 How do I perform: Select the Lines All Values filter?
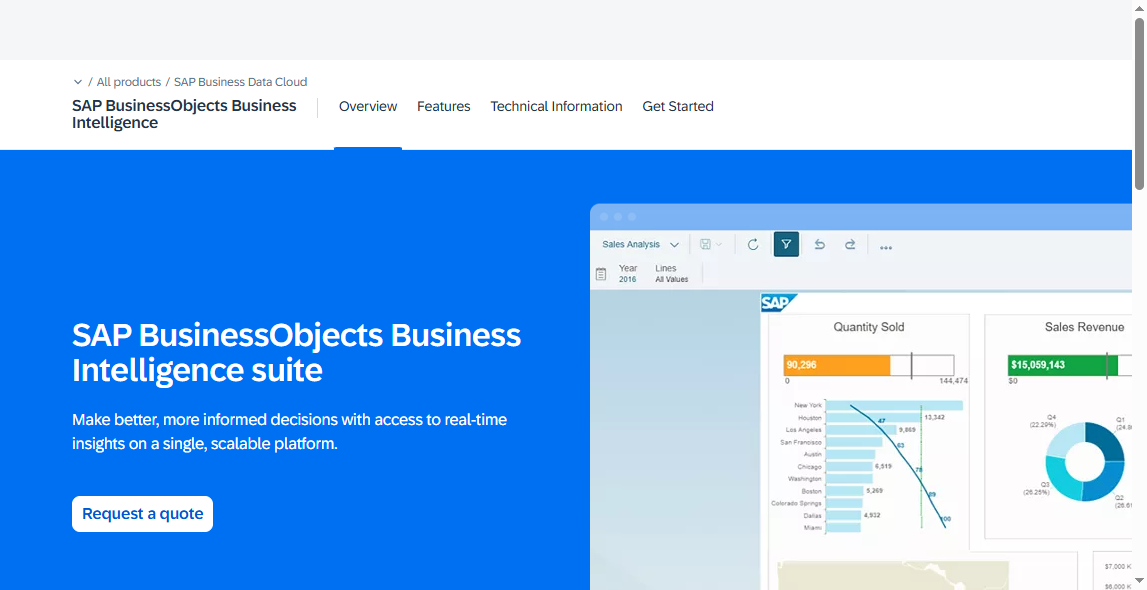click(x=672, y=273)
